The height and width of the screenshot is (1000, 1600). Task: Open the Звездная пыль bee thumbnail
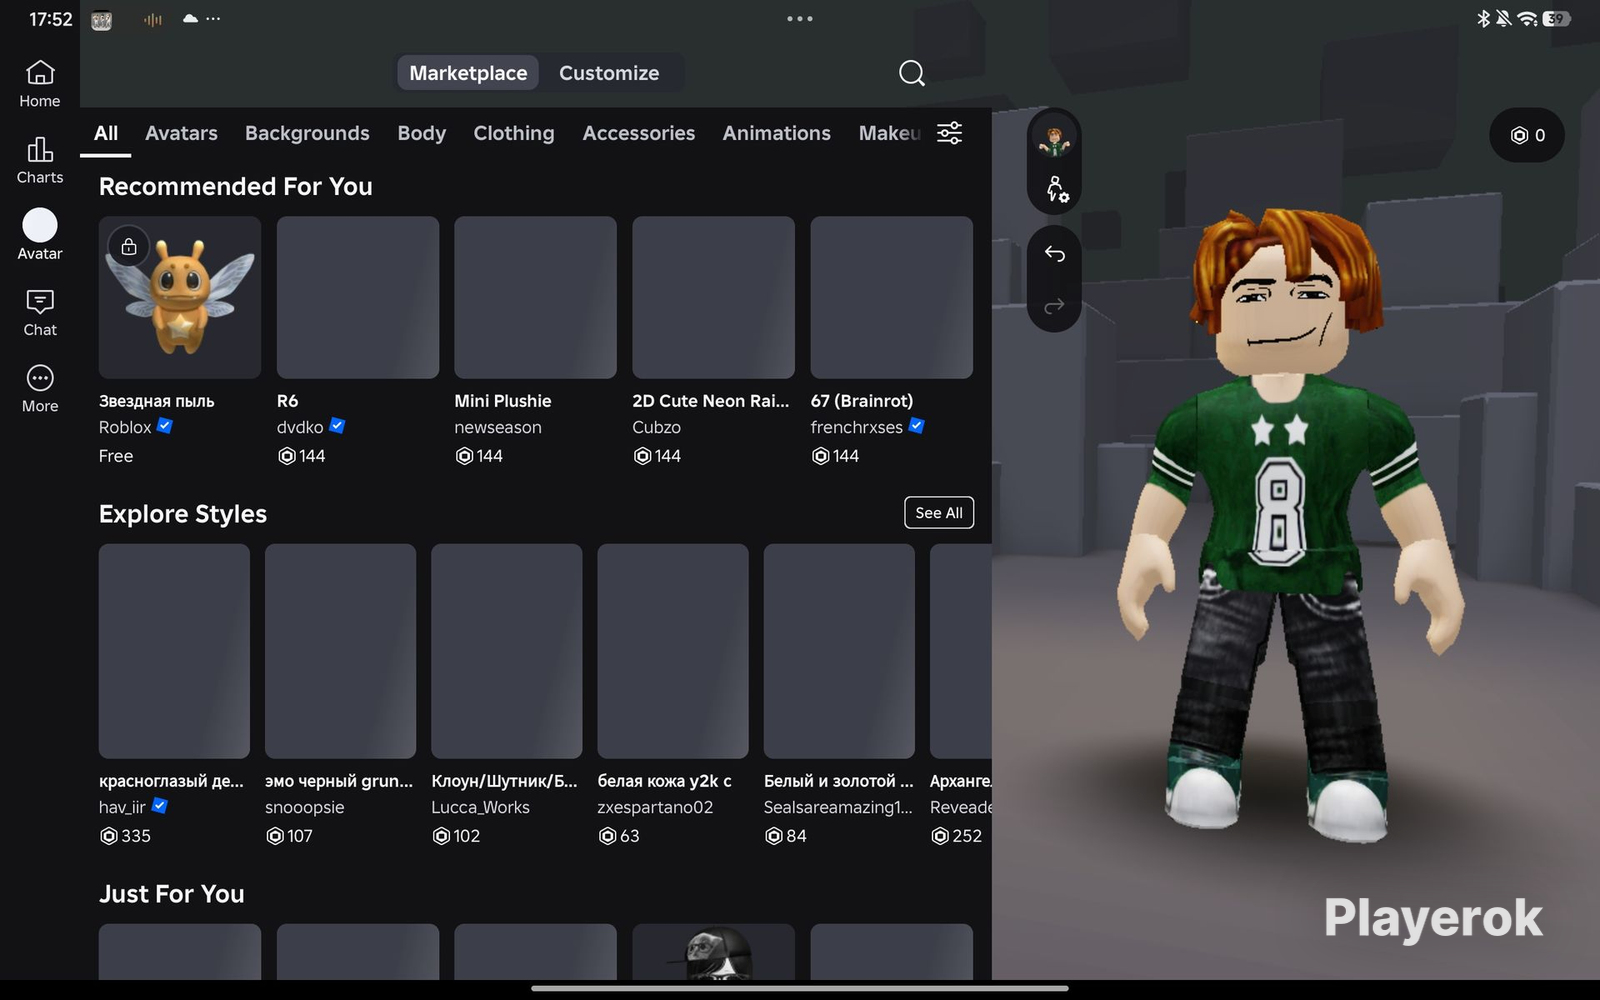(180, 298)
